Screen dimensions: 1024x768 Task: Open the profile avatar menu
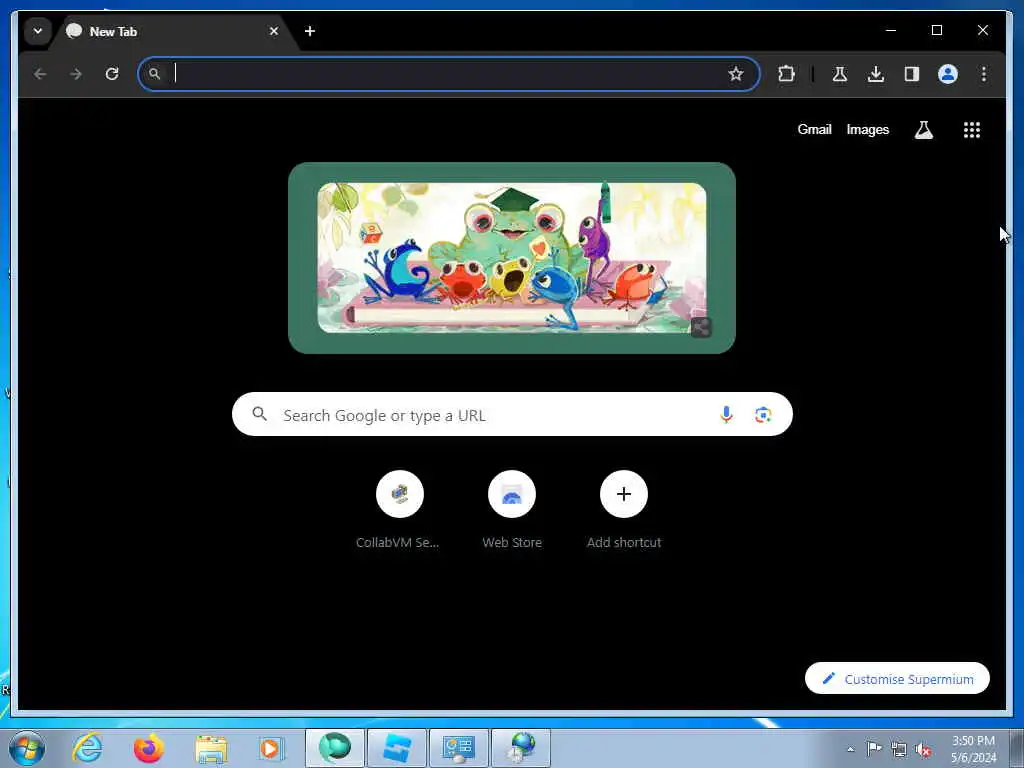(948, 74)
